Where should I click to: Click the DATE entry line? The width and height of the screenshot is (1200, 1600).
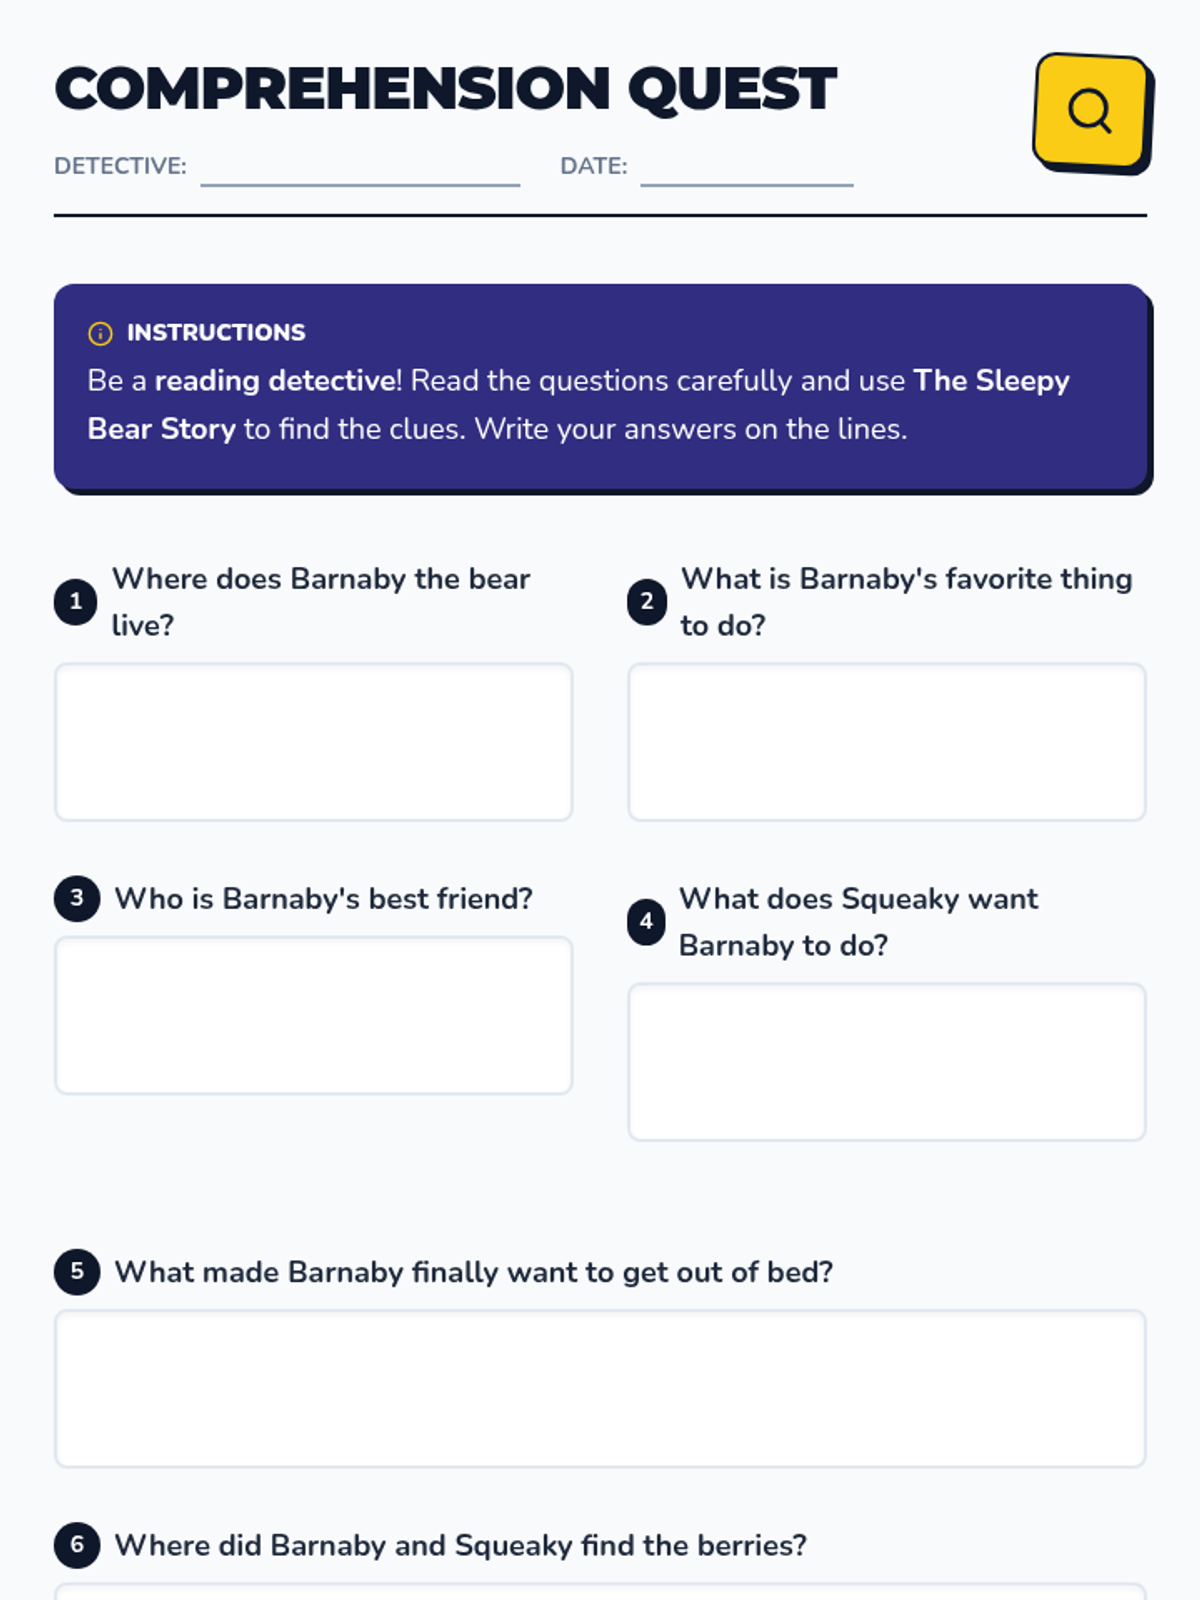click(746, 170)
